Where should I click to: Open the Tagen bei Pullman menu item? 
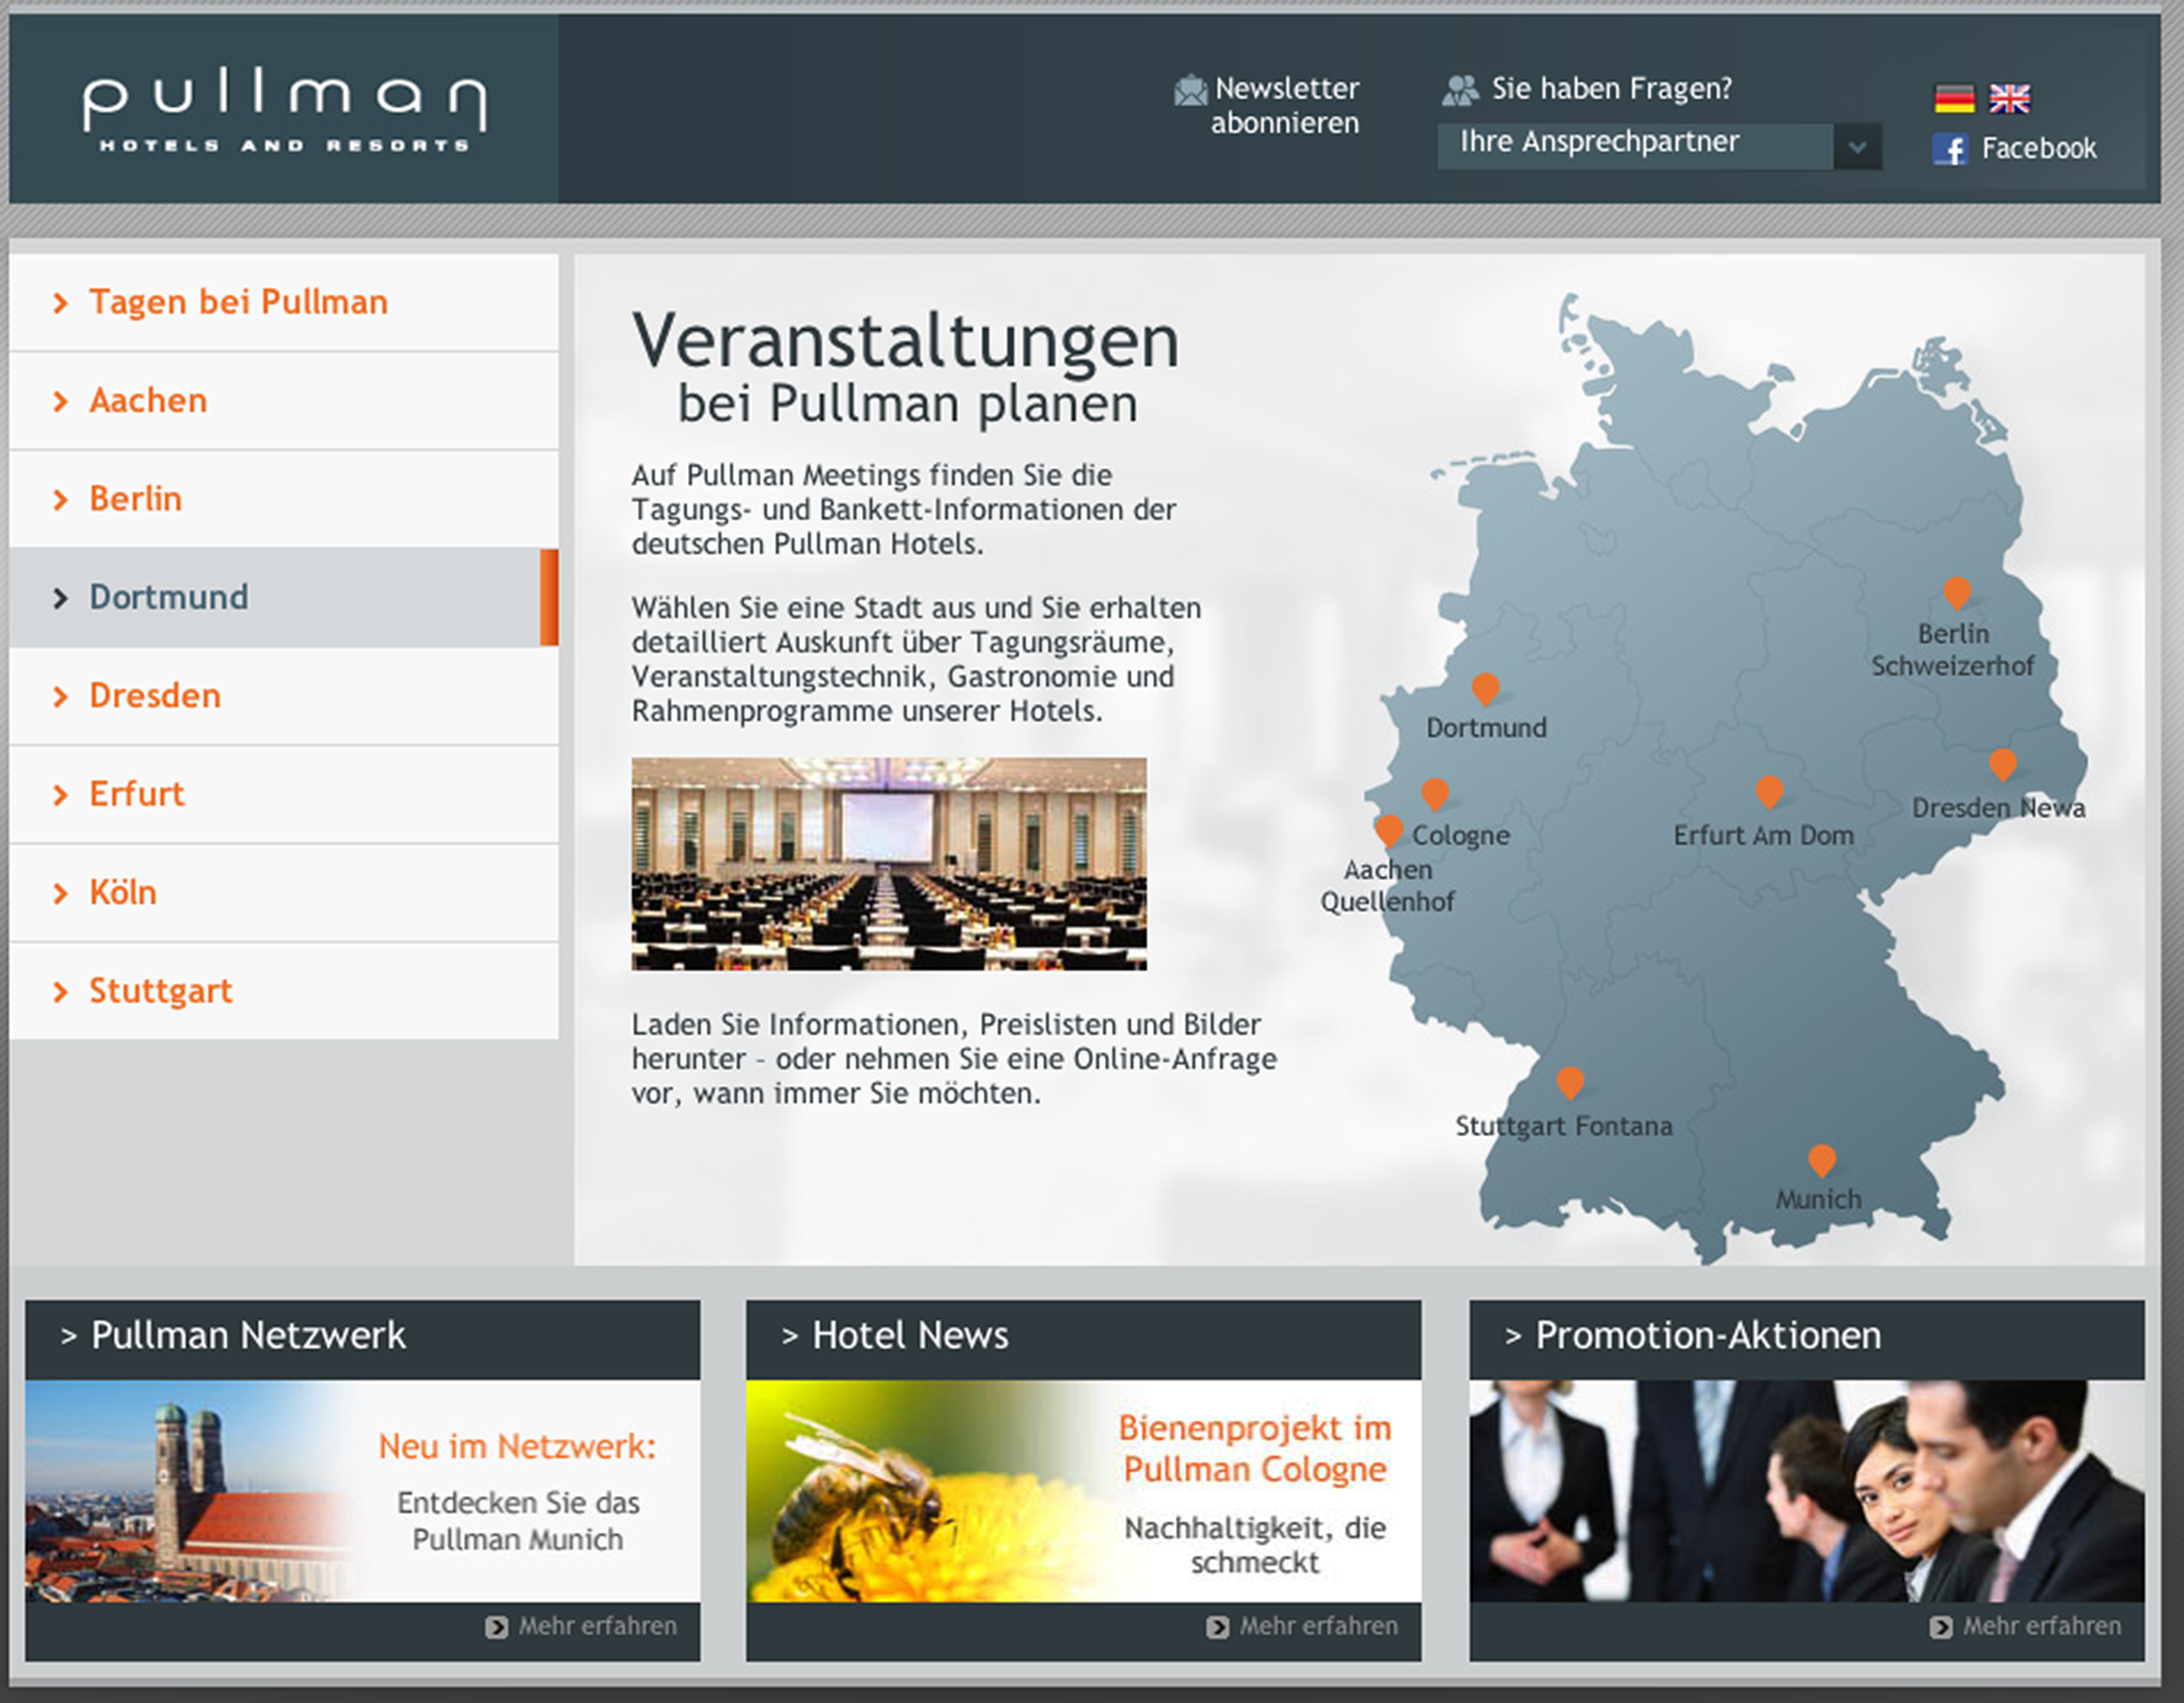[284, 302]
